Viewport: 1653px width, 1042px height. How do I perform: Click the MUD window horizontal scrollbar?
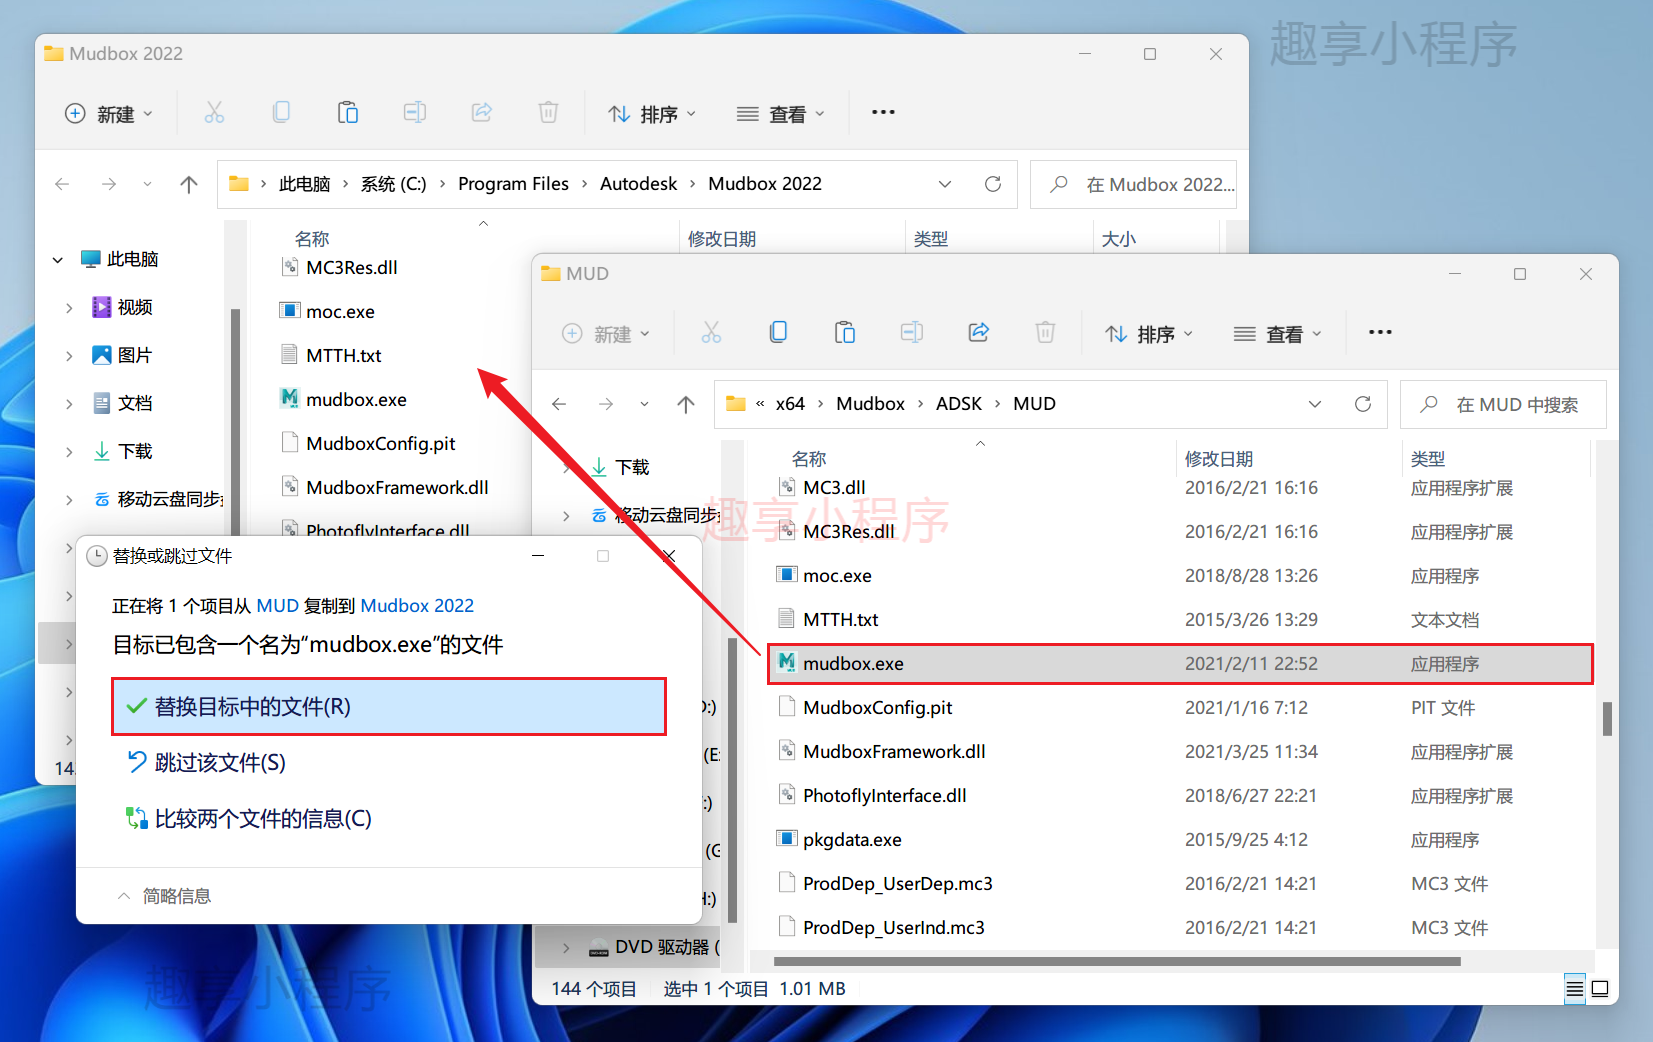(x=1117, y=962)
